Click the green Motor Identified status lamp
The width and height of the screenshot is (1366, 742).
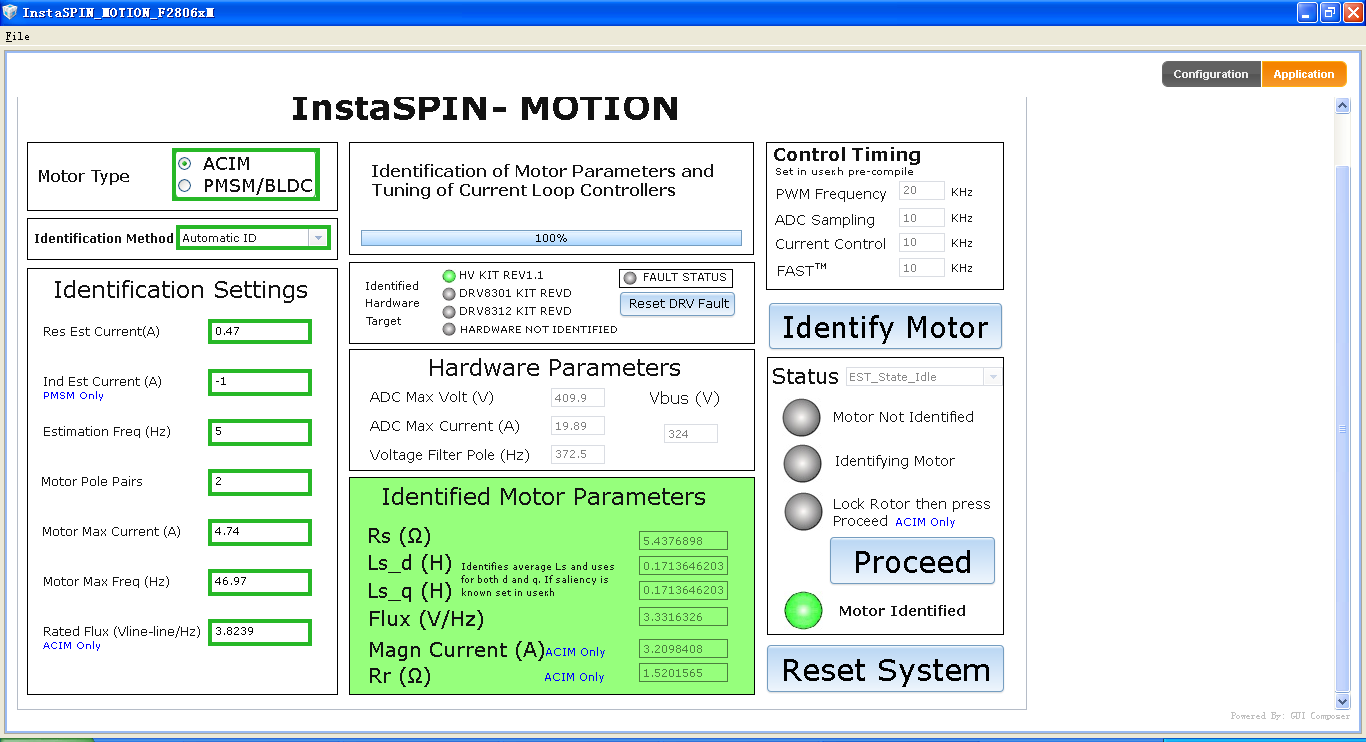803,611
